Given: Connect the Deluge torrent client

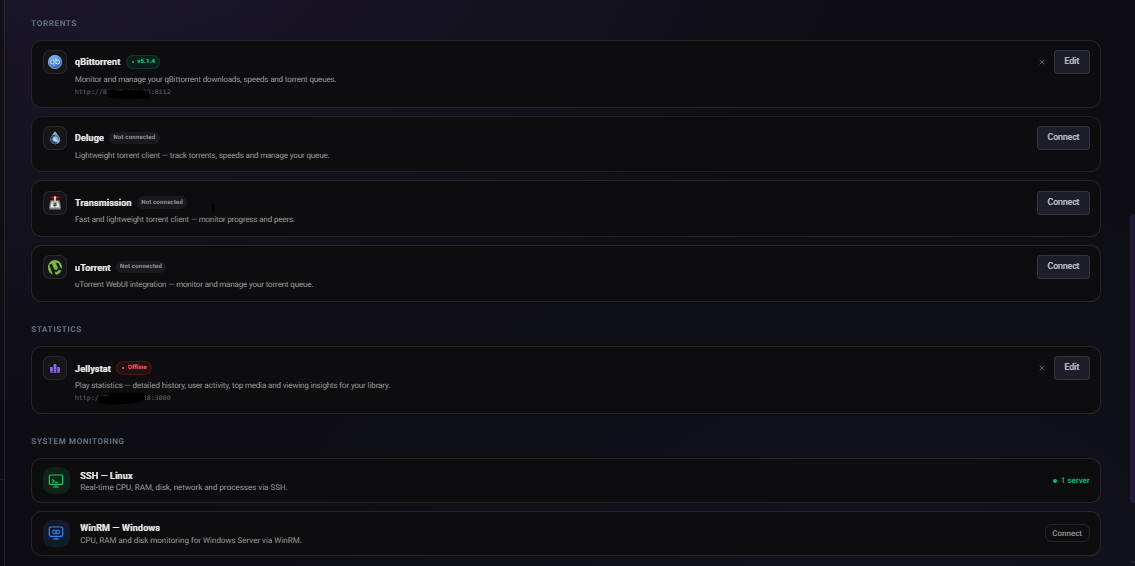Looking at the screenshot, I should coord(1063,137).
